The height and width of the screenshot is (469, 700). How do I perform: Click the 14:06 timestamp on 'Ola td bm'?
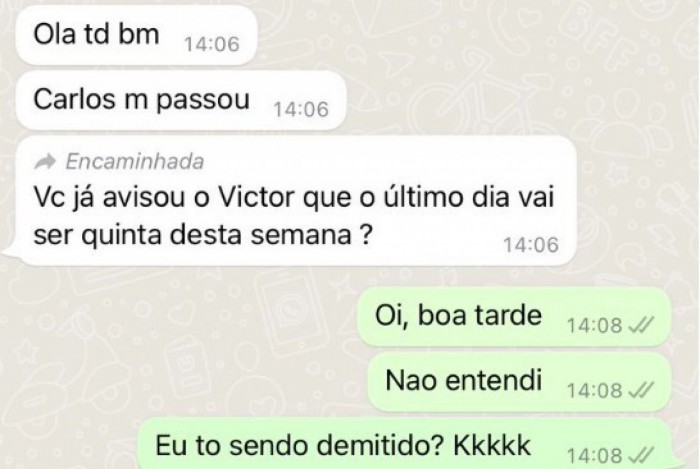pyautogui.click(x=212, y=44)
